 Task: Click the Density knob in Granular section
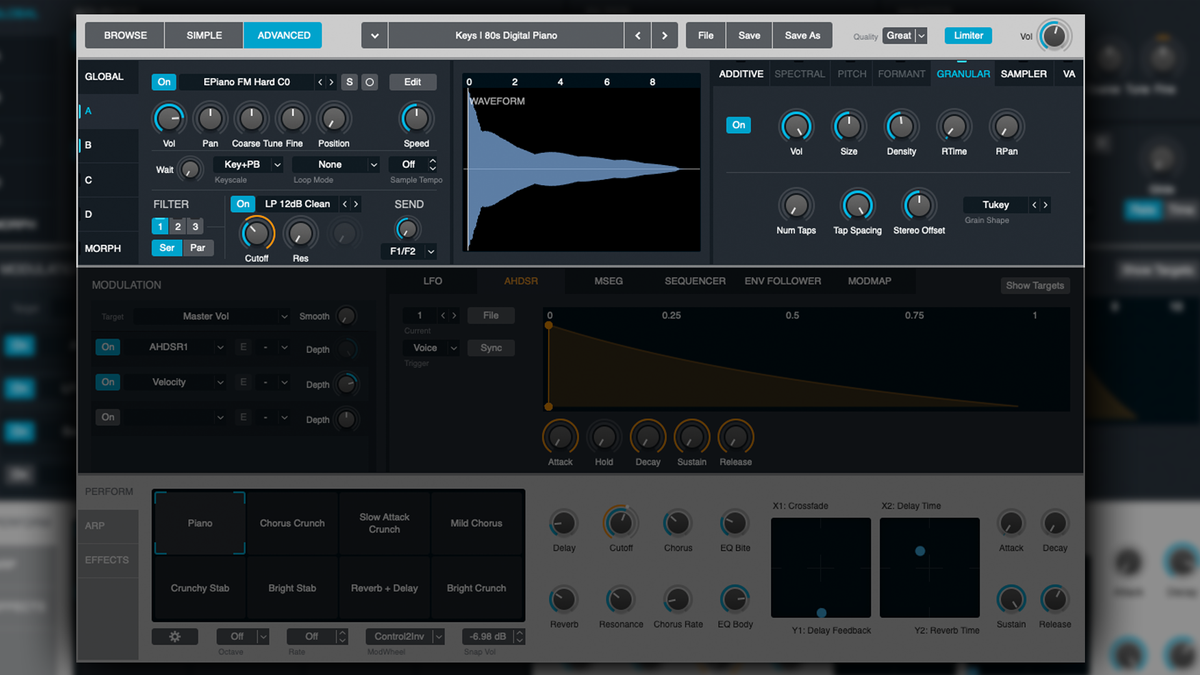click(x=901, y=130)
